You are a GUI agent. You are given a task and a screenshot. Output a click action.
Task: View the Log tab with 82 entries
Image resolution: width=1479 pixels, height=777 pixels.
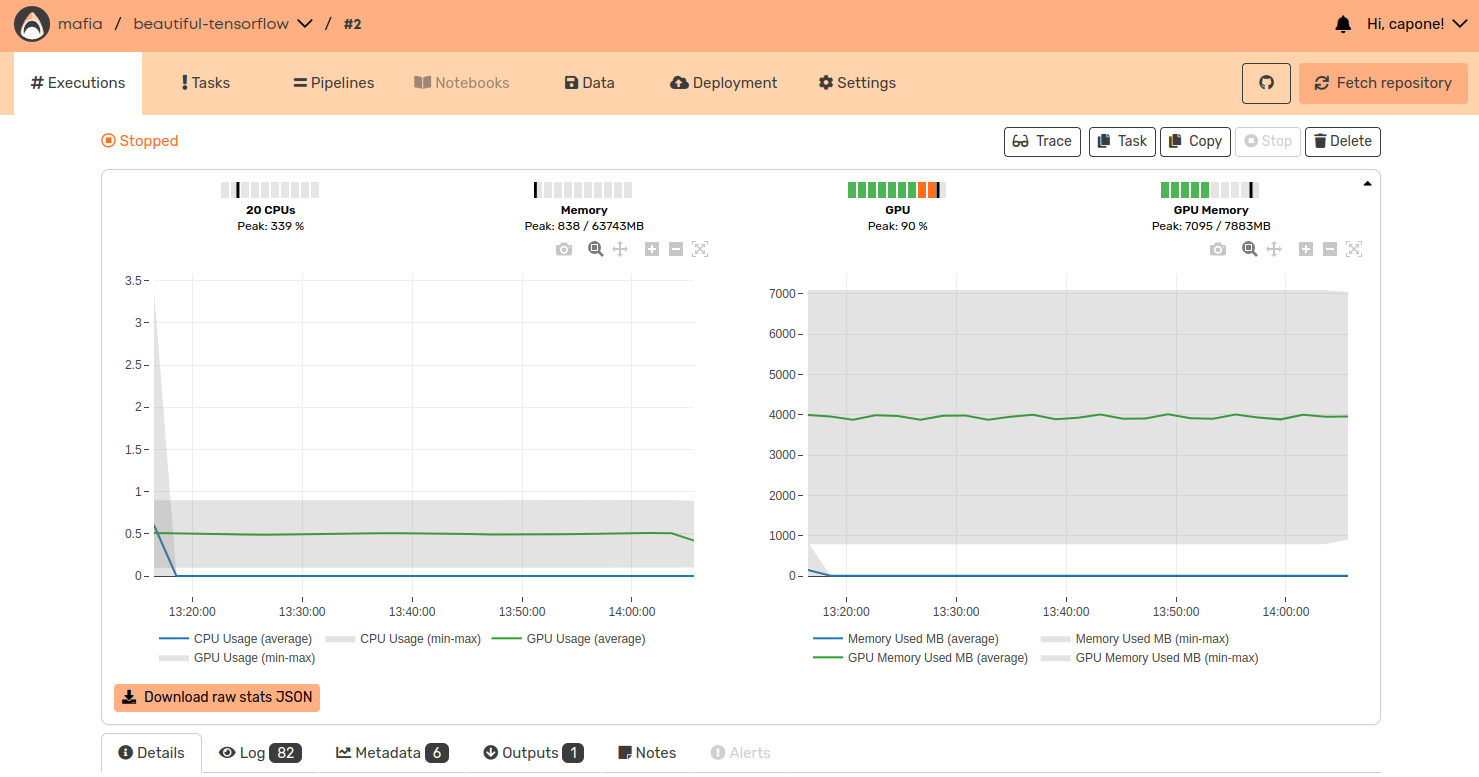(x=260, y=753)
